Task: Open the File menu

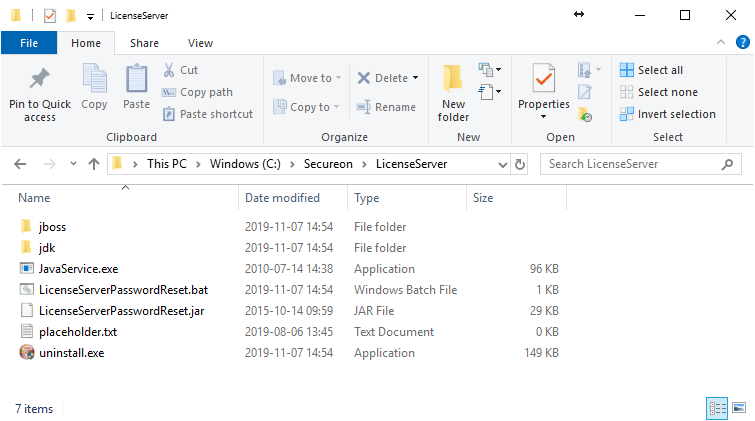Action: point(29,43)
